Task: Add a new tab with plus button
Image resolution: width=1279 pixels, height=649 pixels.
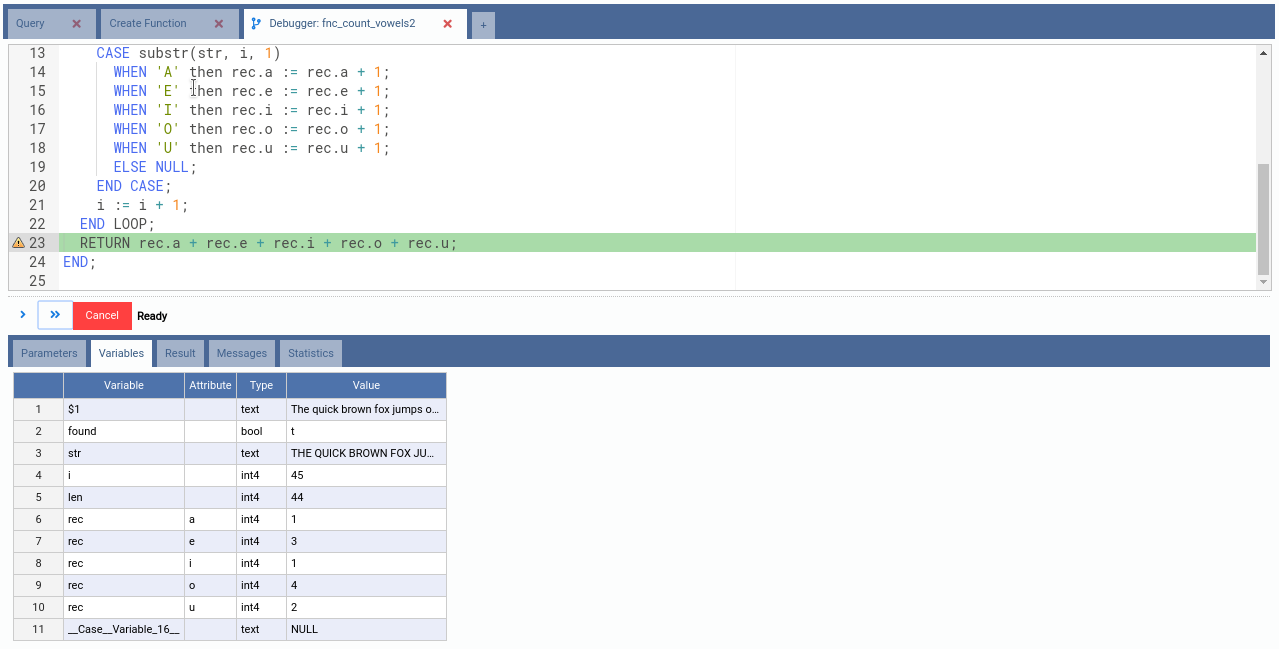Action: pyautogui.click(x=483, y=25)
